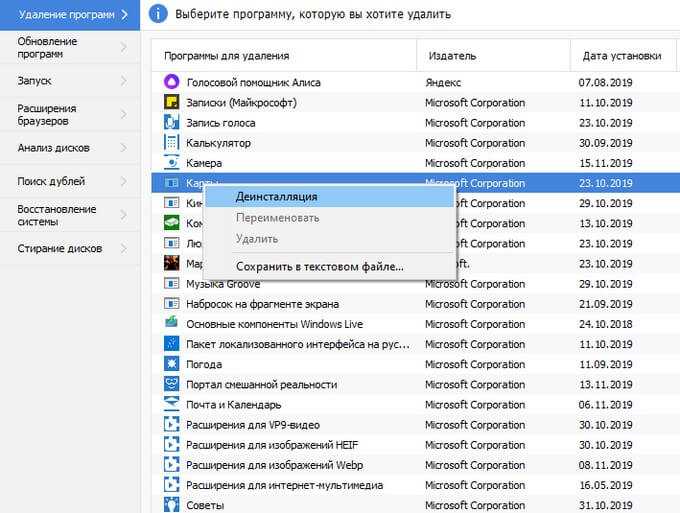
Task: Click the VP9 video extension icon
Action: tap(171, 424)
